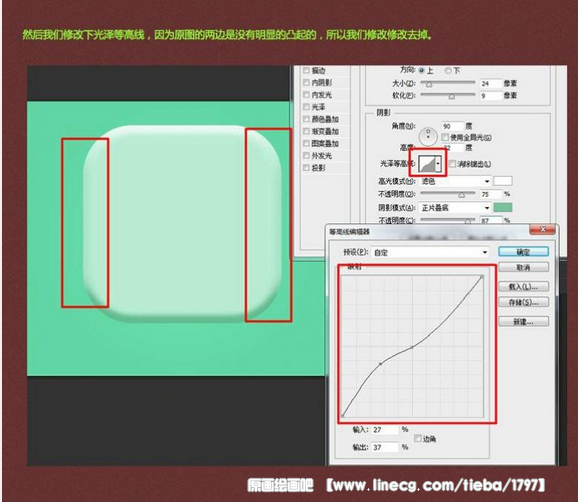The width and height of the screenshot is (578, 502).
Task: Enable the 颜色叠加 style checkbox
Action: [x=306, y=119]
